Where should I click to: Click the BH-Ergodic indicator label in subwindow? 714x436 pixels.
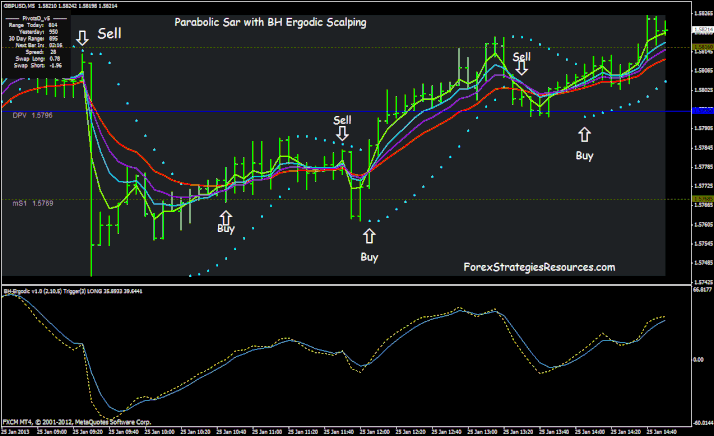[73, 291]
